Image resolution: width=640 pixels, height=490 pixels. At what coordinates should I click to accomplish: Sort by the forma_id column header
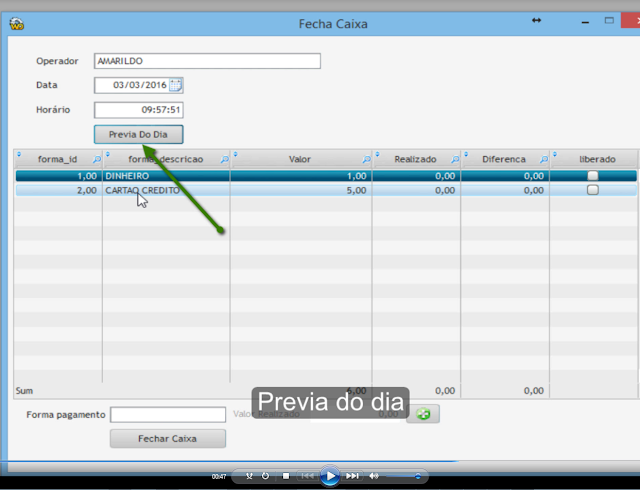coord(57,159)
